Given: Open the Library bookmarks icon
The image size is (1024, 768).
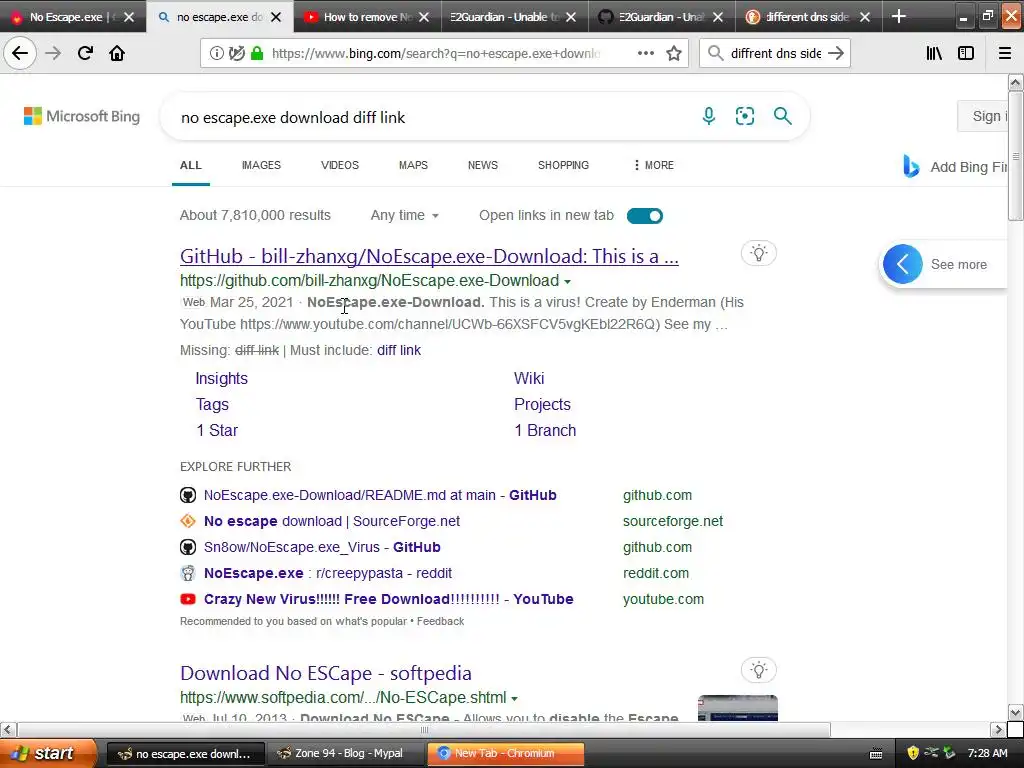Looking at the screenshot, I should (x=934, y=54).
